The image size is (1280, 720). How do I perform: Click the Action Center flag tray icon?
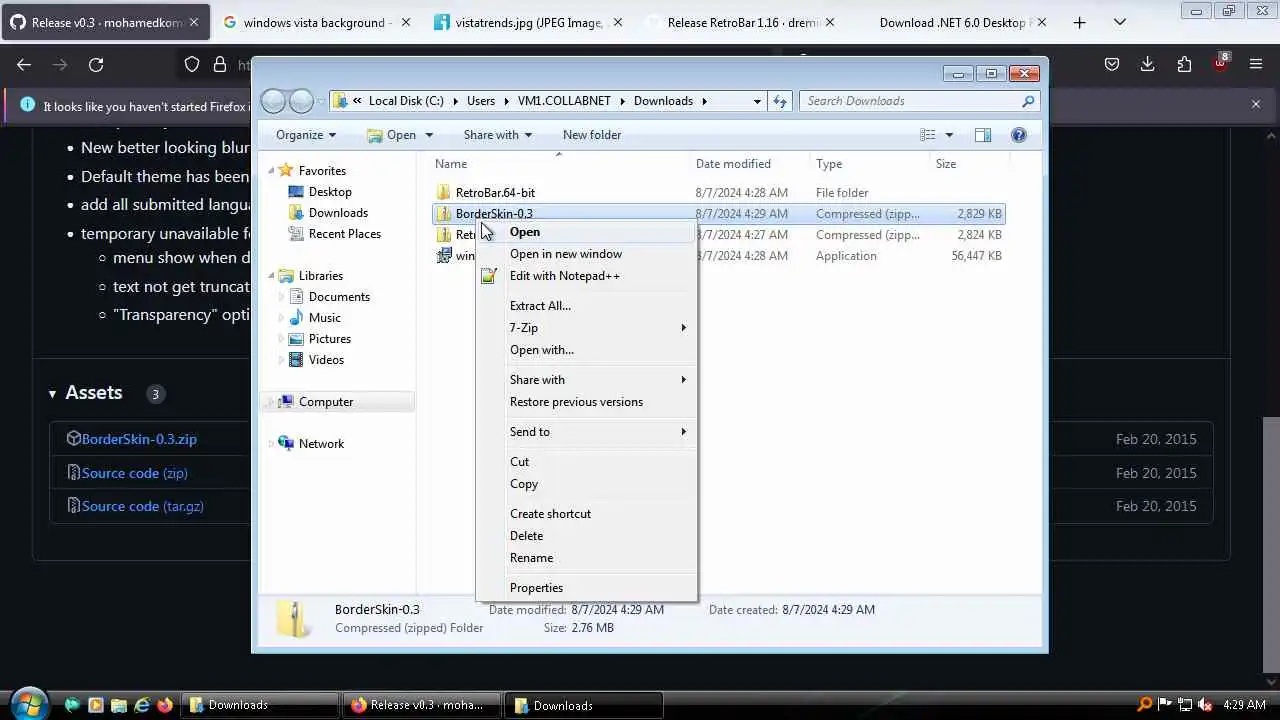(1165, 705)
